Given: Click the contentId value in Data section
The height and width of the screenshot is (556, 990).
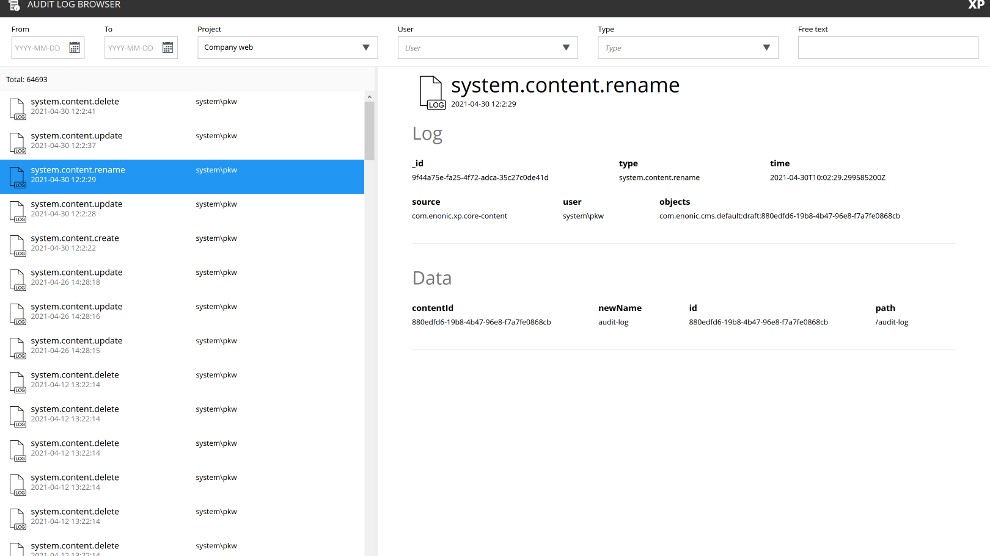Looking at the screenshot, I should tap(481, 322).
